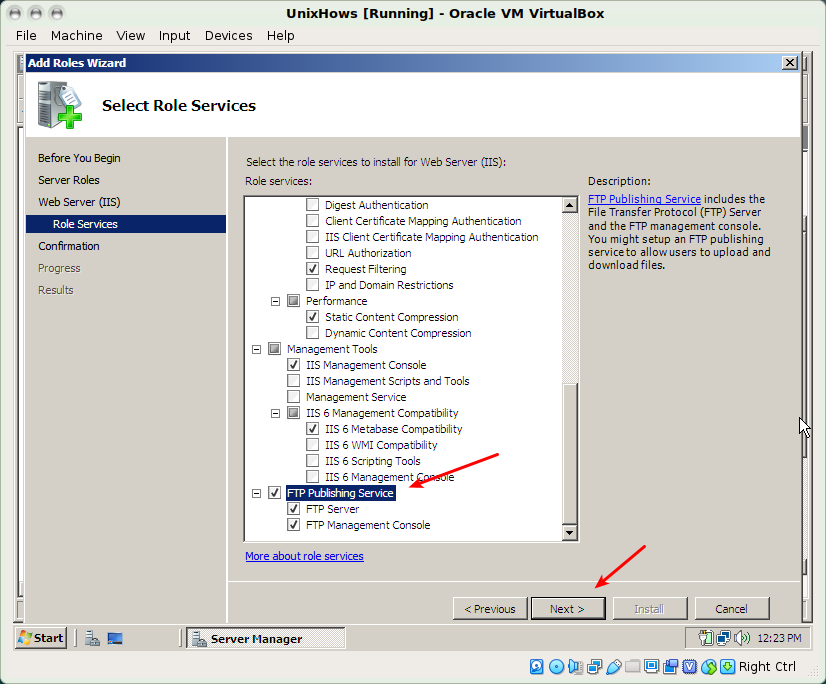Uncheck Static Content Compression
826x684 pixels.
[x=312, y=317]
